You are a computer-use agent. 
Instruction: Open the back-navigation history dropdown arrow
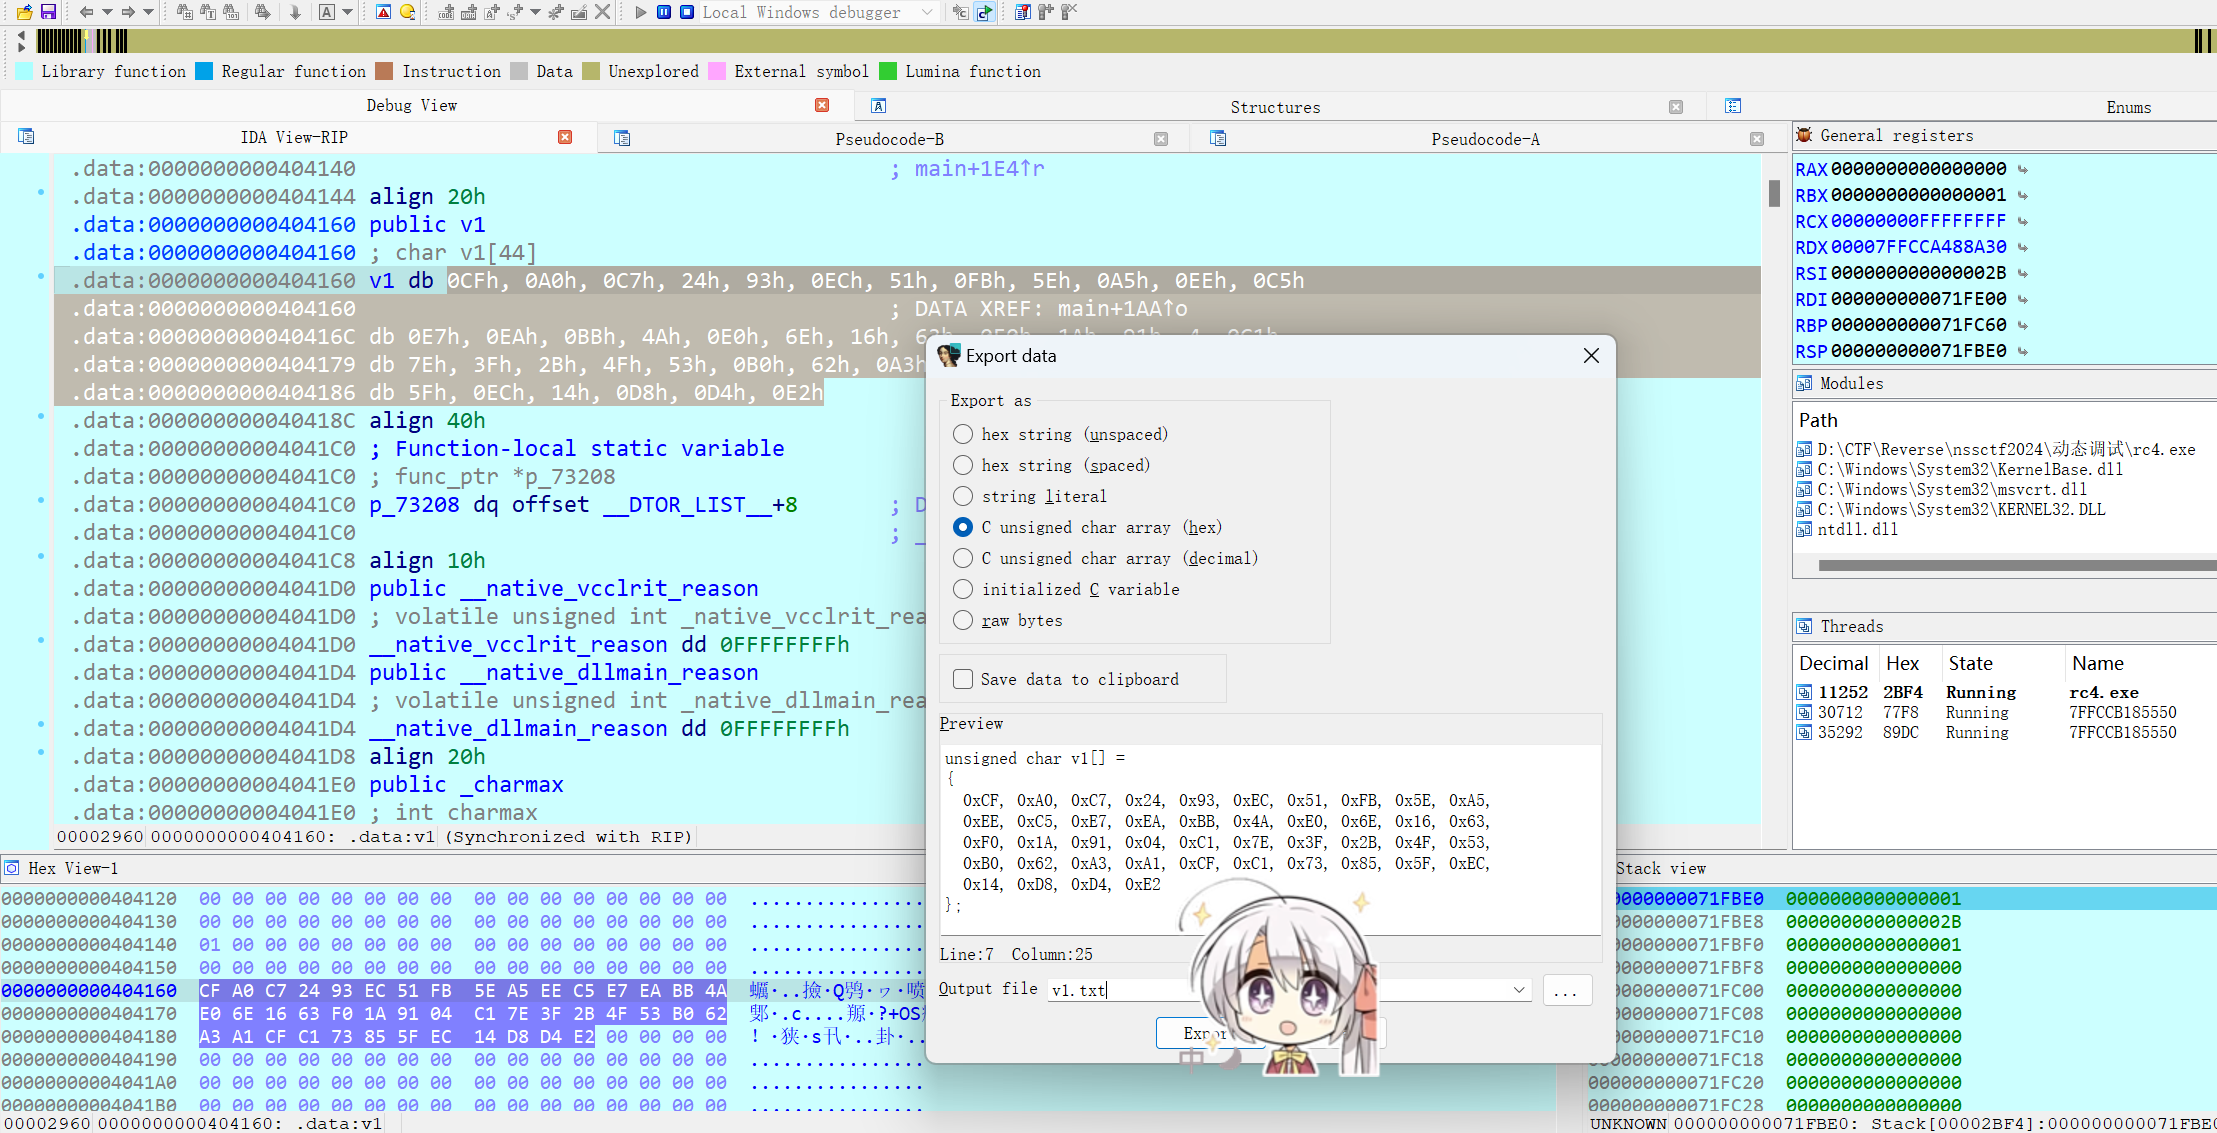[107, 12]
